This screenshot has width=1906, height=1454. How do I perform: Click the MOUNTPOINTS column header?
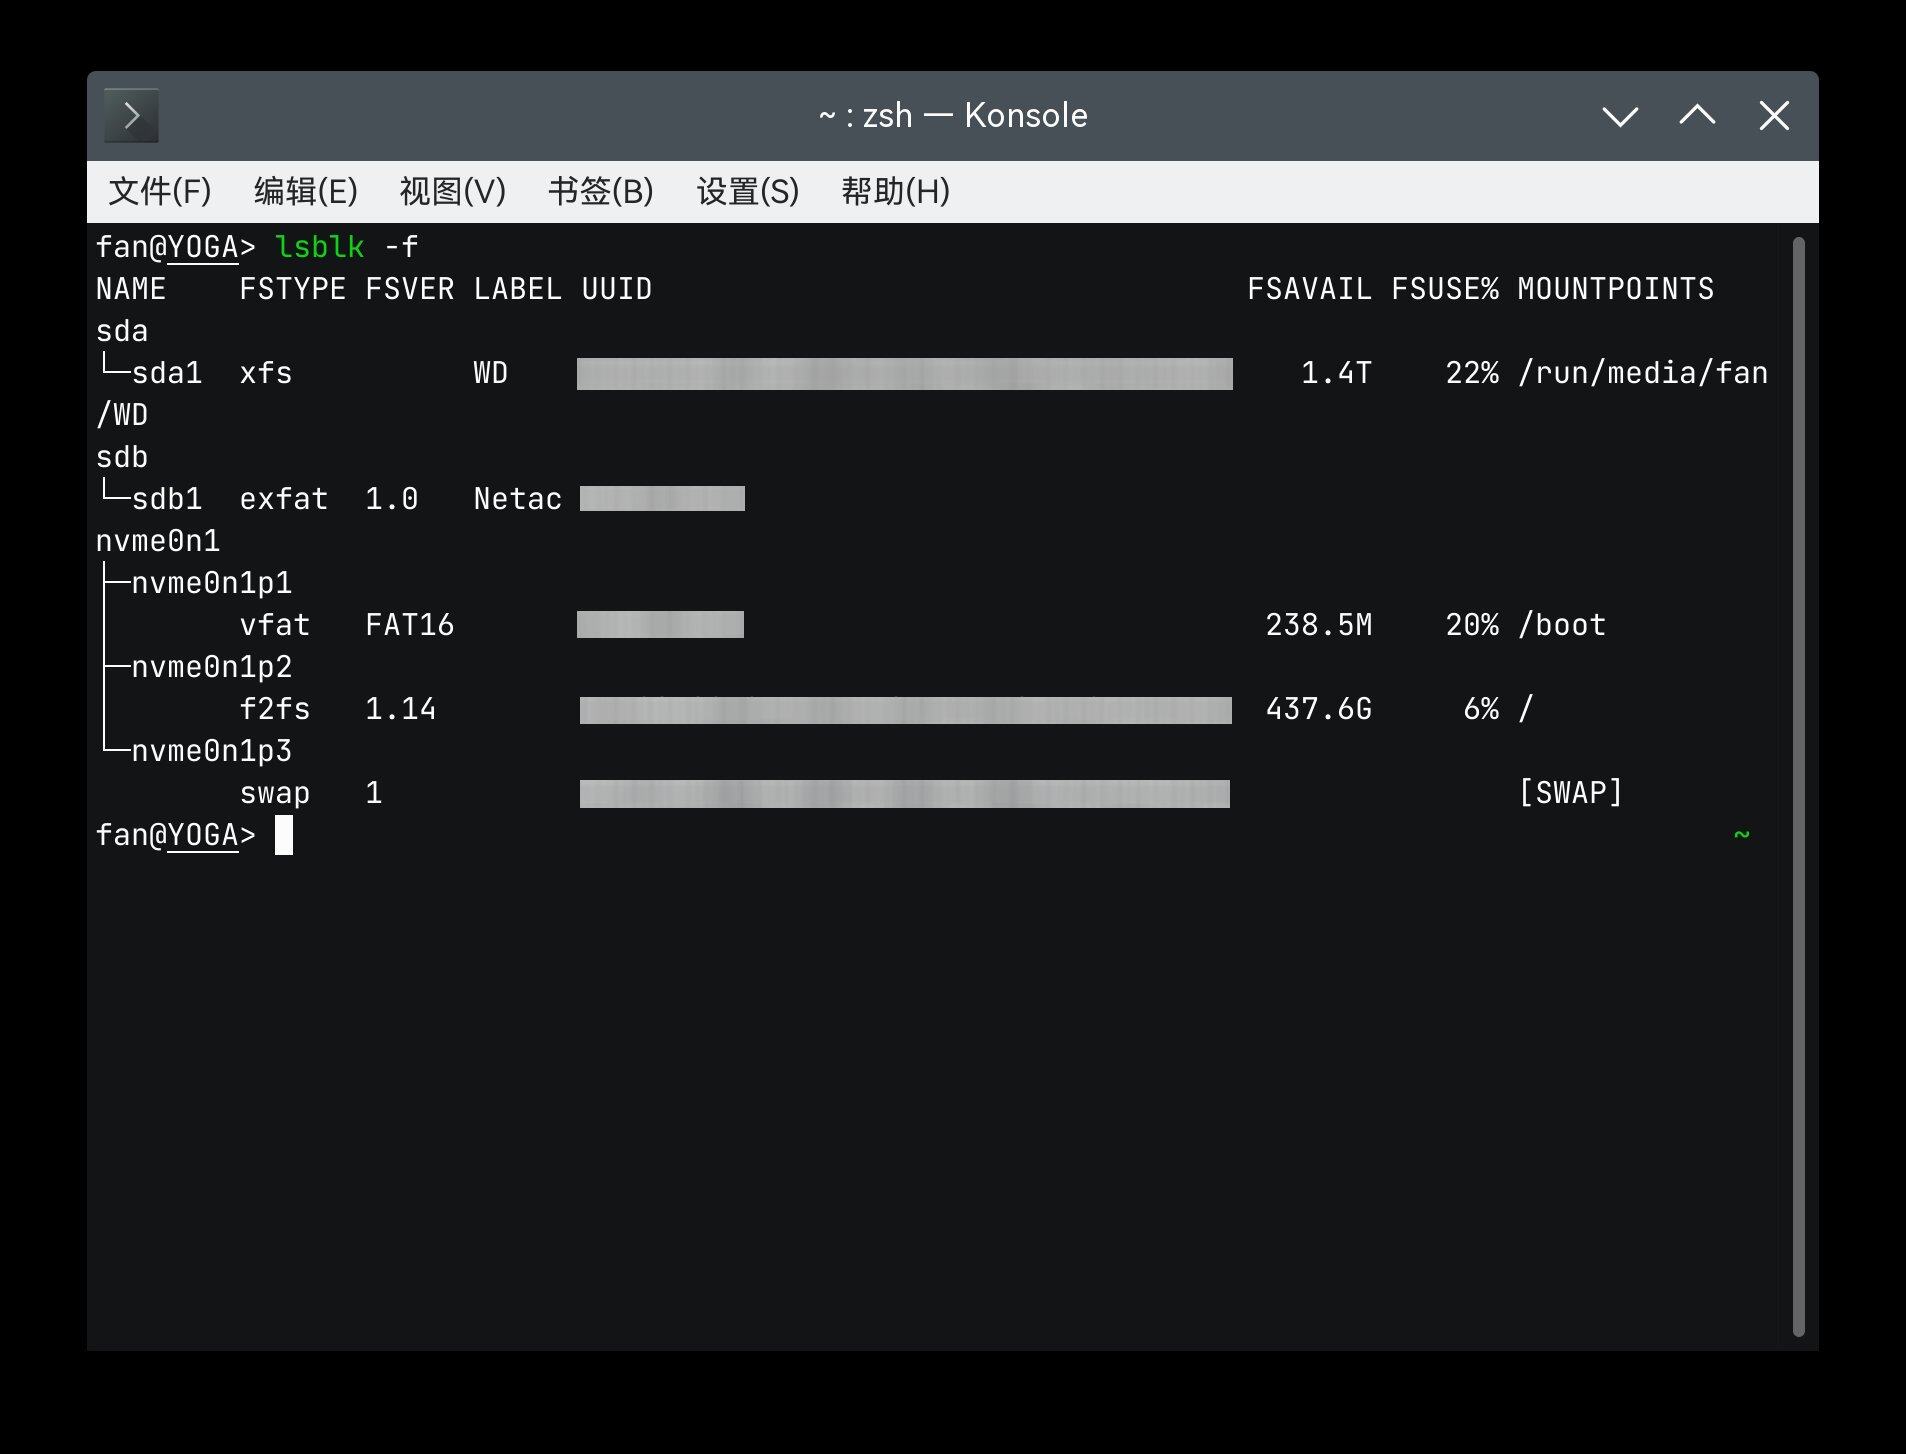click(1615, 289)
